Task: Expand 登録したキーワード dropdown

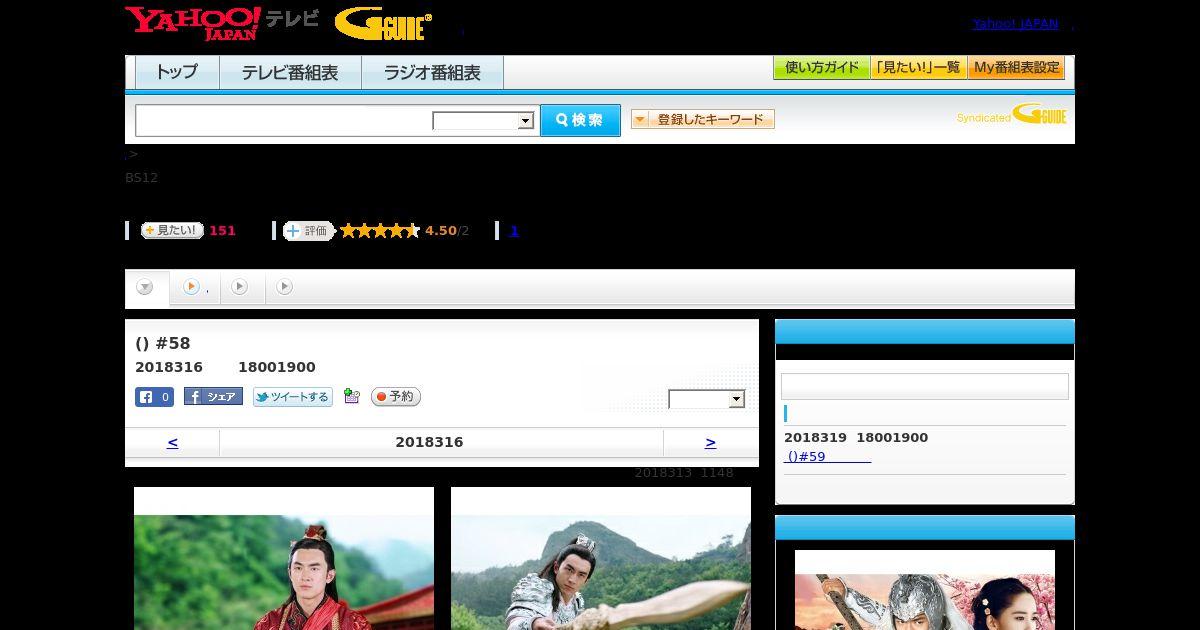Action: pos(703,119)
